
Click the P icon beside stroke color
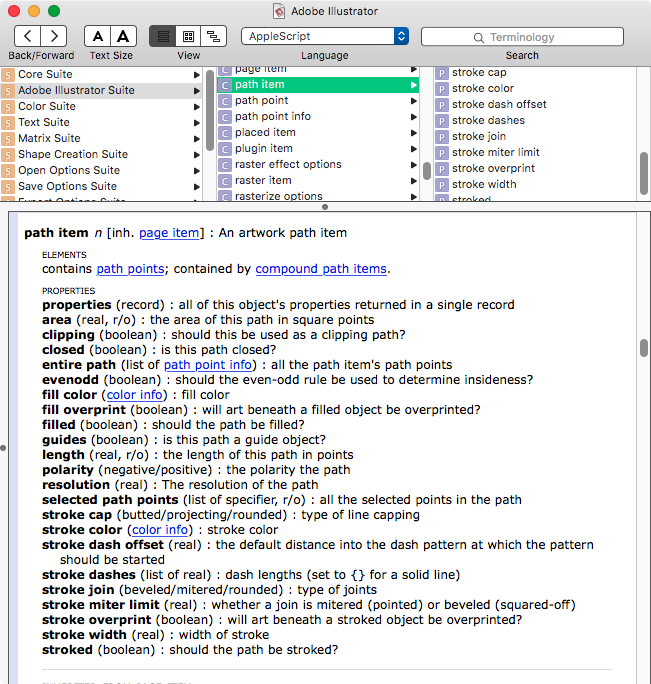click(442, 89)
